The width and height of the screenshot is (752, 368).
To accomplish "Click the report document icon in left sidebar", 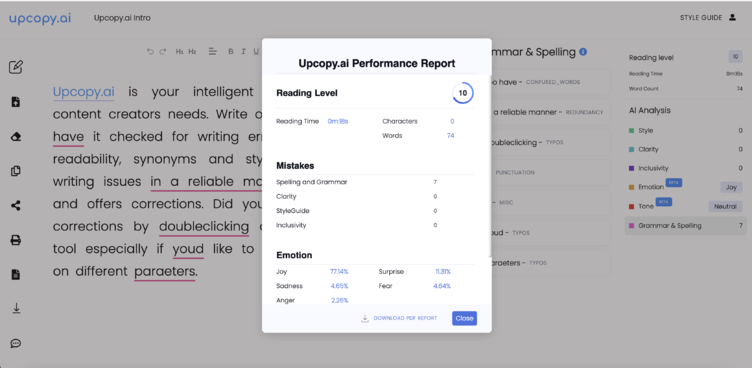I will pos(16,274).
